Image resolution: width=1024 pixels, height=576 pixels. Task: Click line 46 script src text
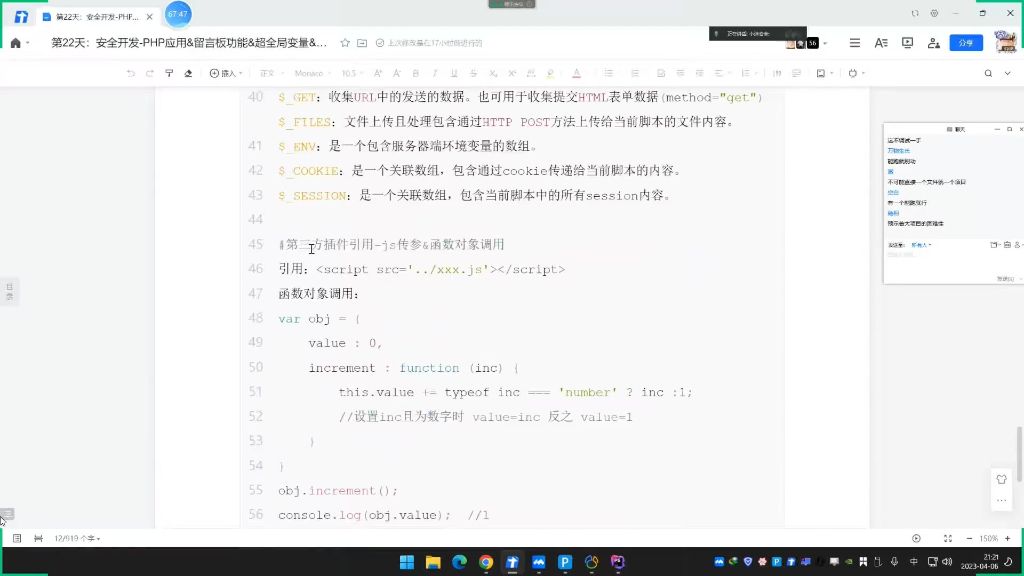[440, 269]
